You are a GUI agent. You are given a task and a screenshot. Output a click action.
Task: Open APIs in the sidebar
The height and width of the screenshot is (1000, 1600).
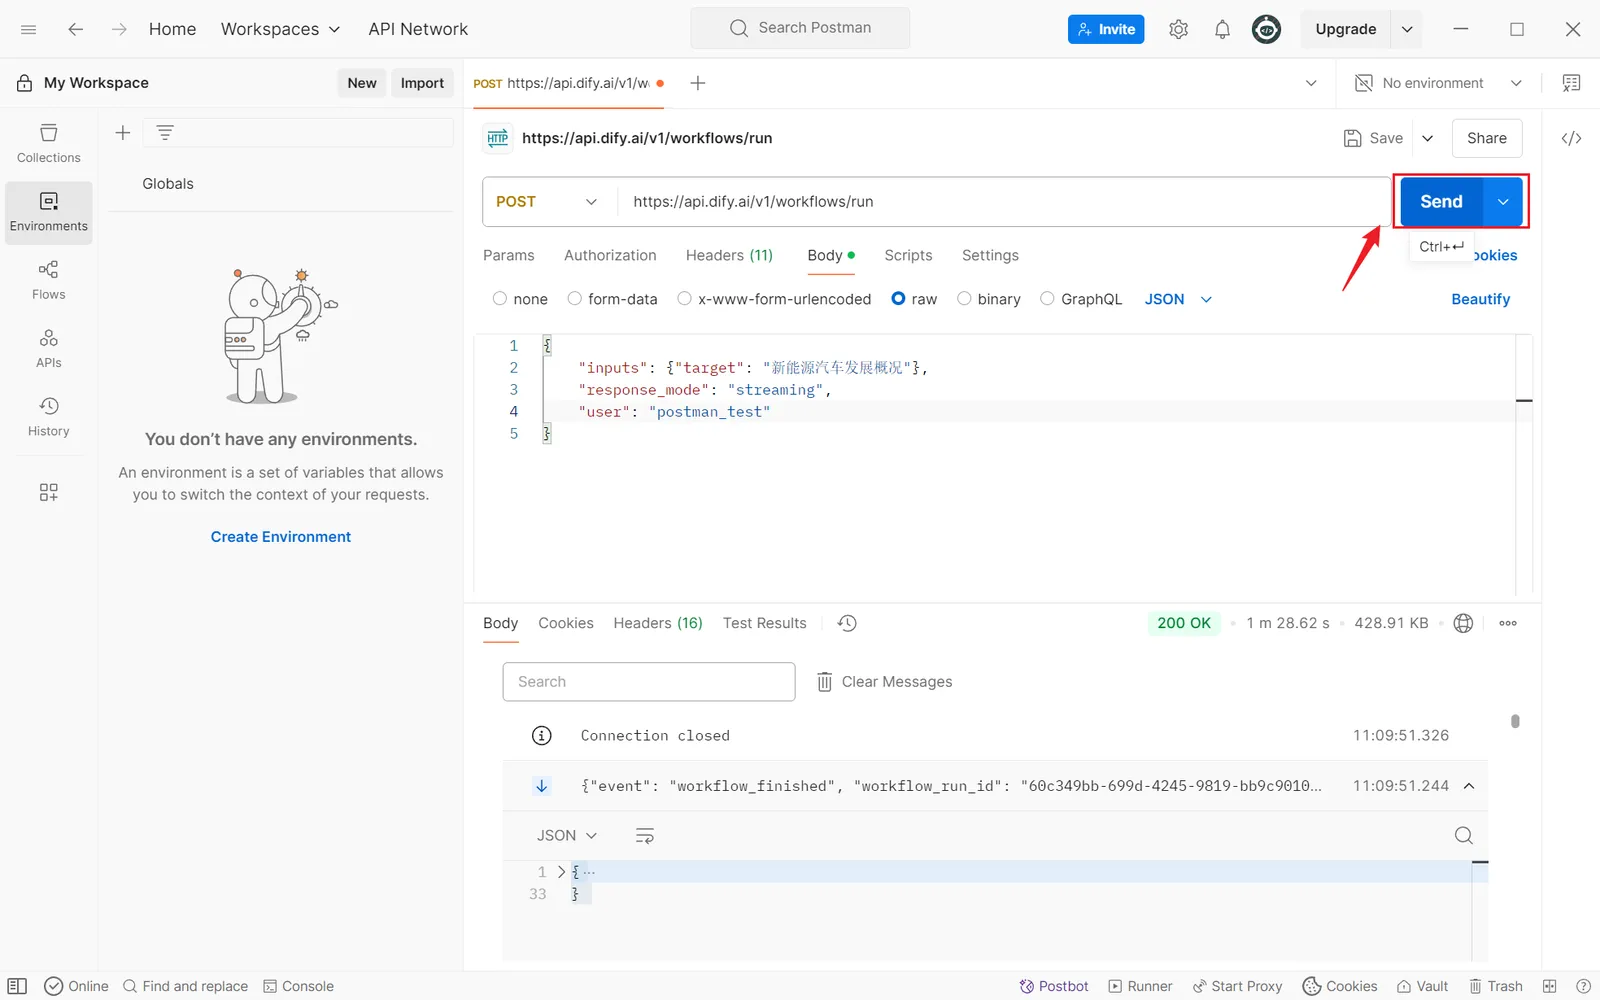(x=49, y=349)
